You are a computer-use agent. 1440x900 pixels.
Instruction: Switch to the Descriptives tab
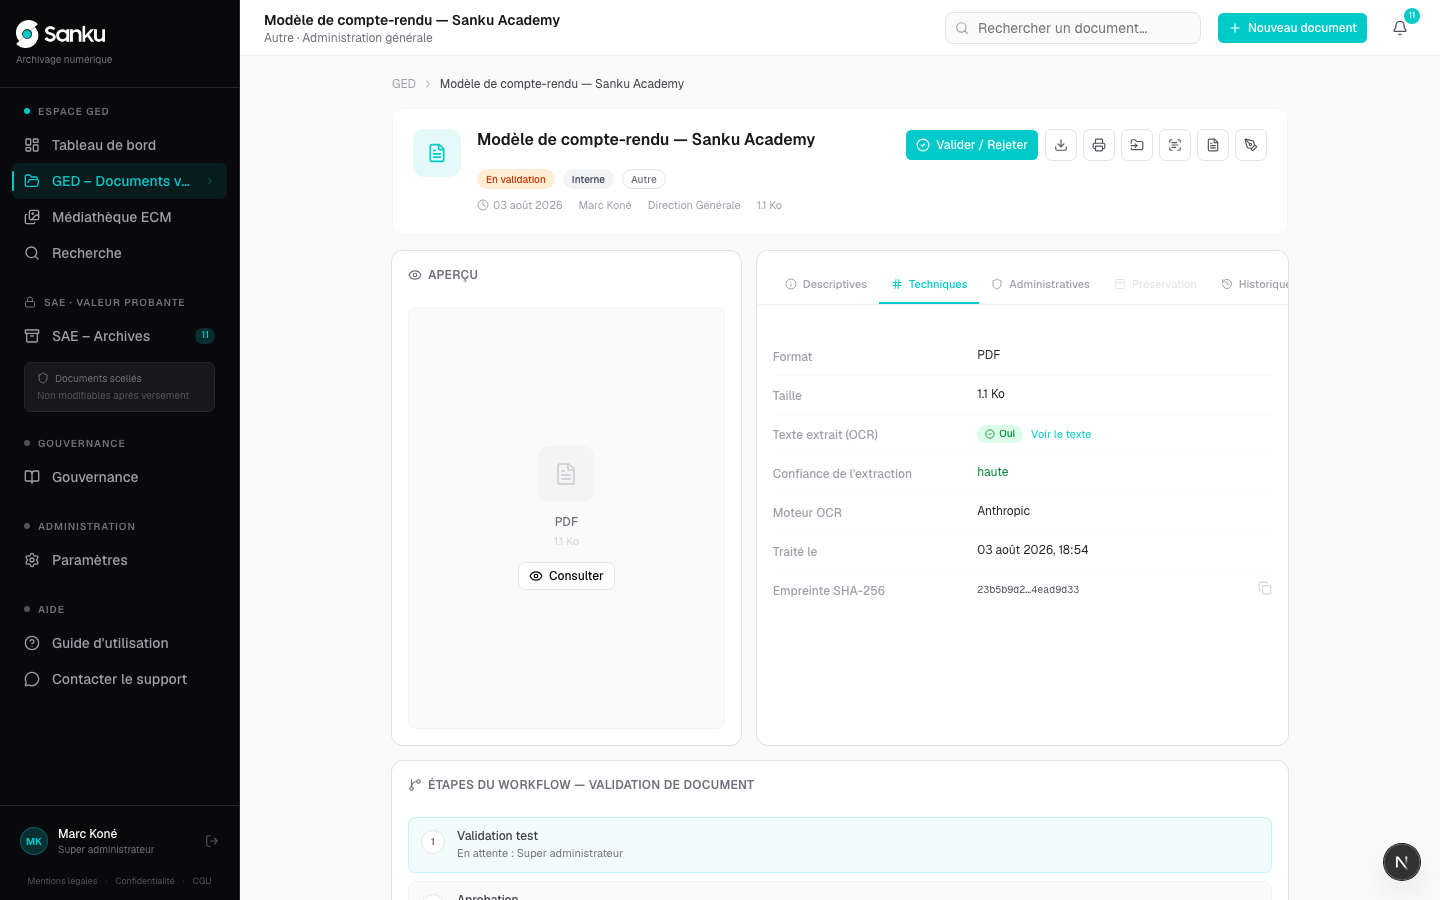pos(826,284)
